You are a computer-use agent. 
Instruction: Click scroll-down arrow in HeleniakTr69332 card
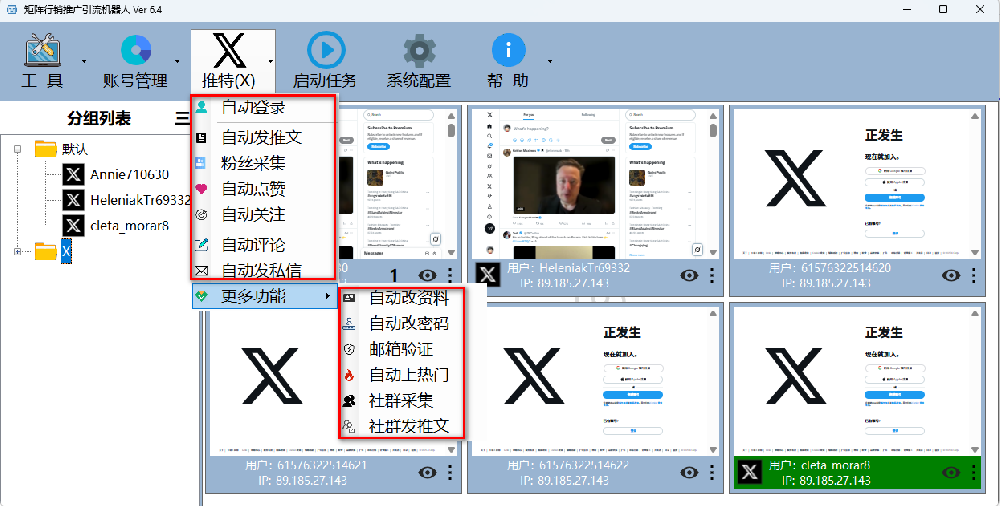[x=713, y=253]
